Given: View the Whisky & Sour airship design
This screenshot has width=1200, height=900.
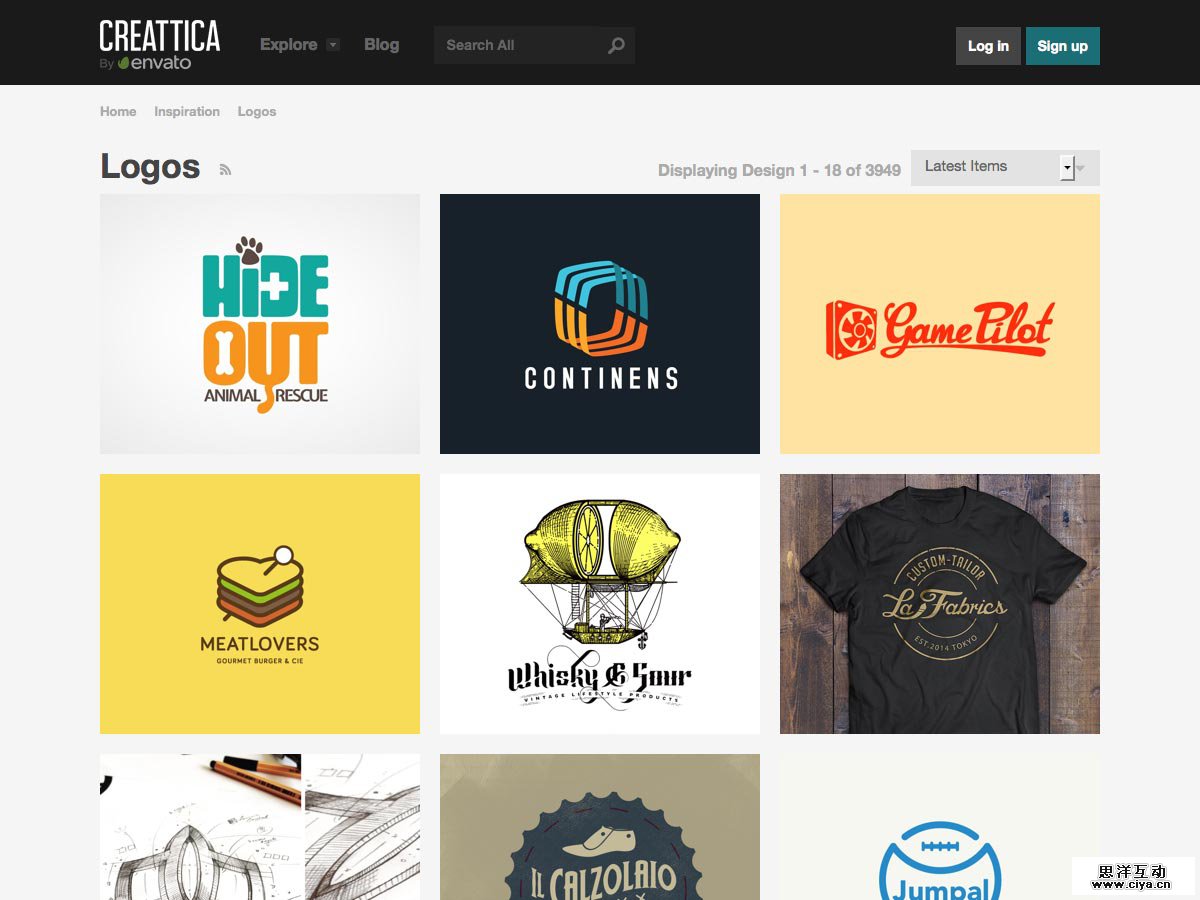Looking at the screenshot, I should [599, 603].
